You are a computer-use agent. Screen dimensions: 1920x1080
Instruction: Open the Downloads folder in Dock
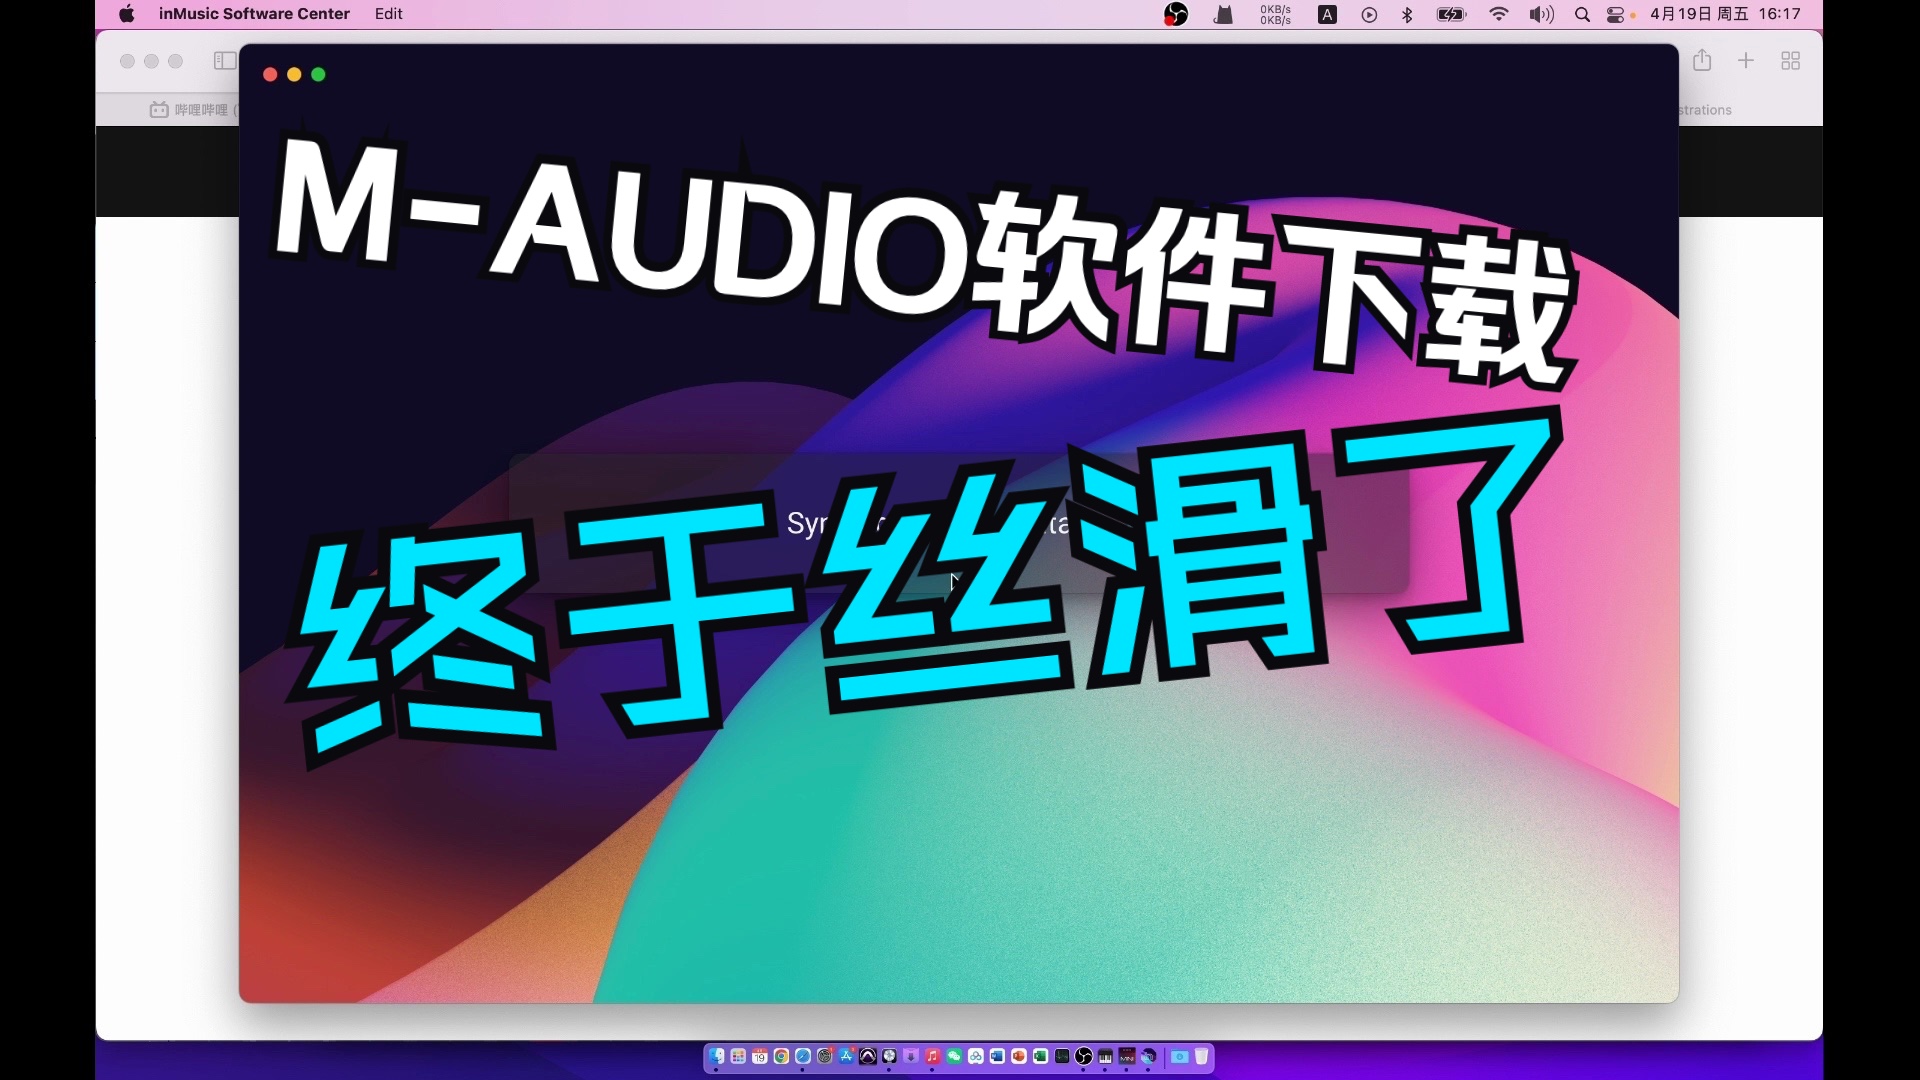[x=1180, y=1056]
